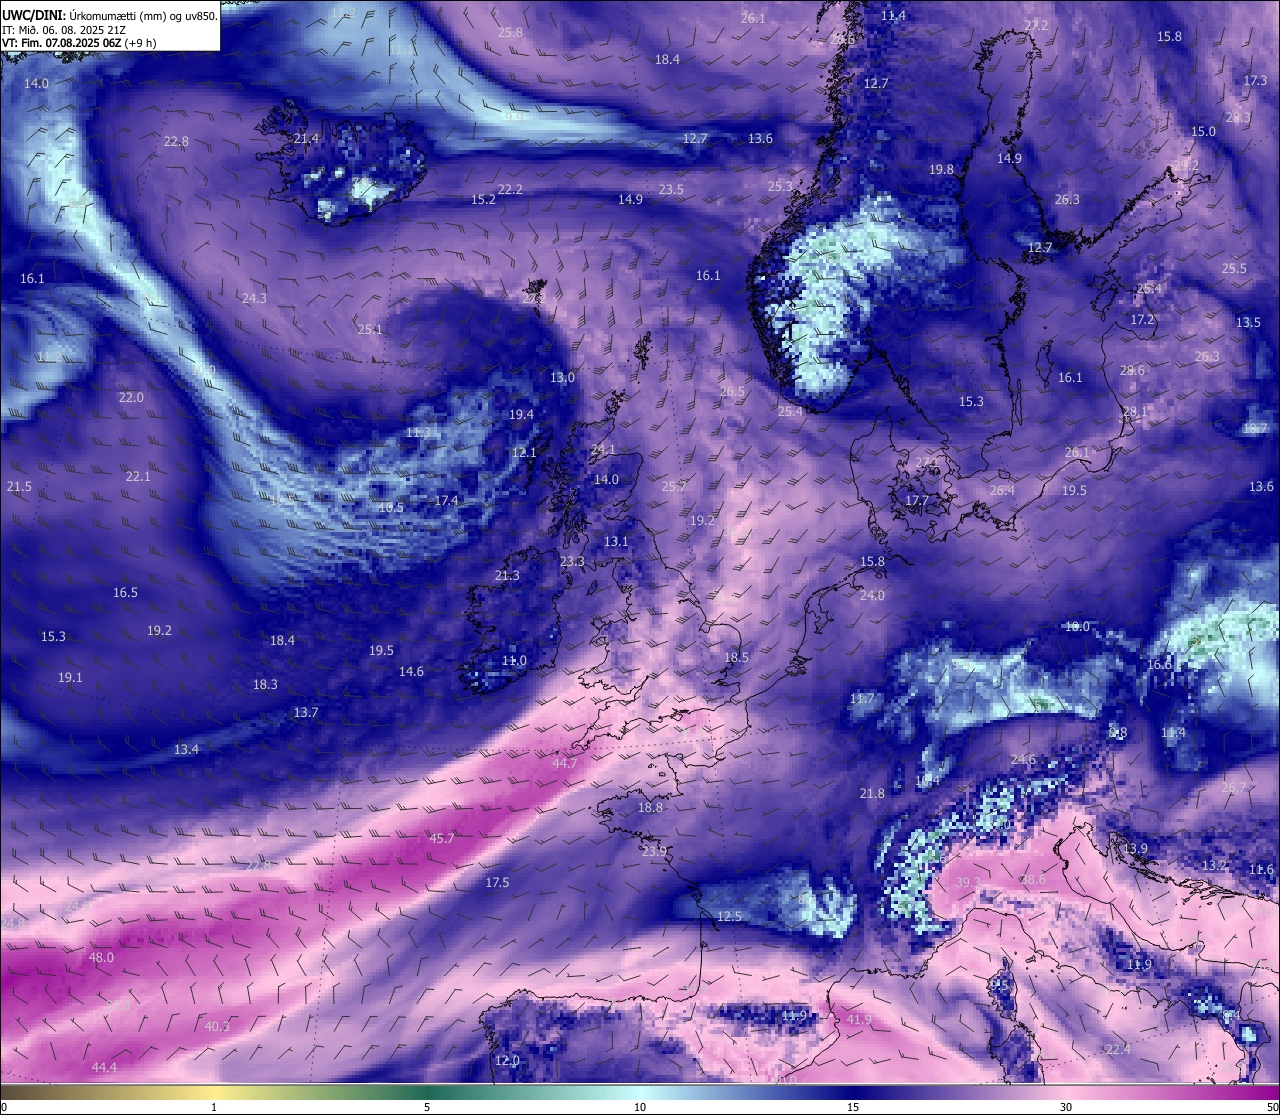Click the 21.3 value over Ireland

(507, 576)
